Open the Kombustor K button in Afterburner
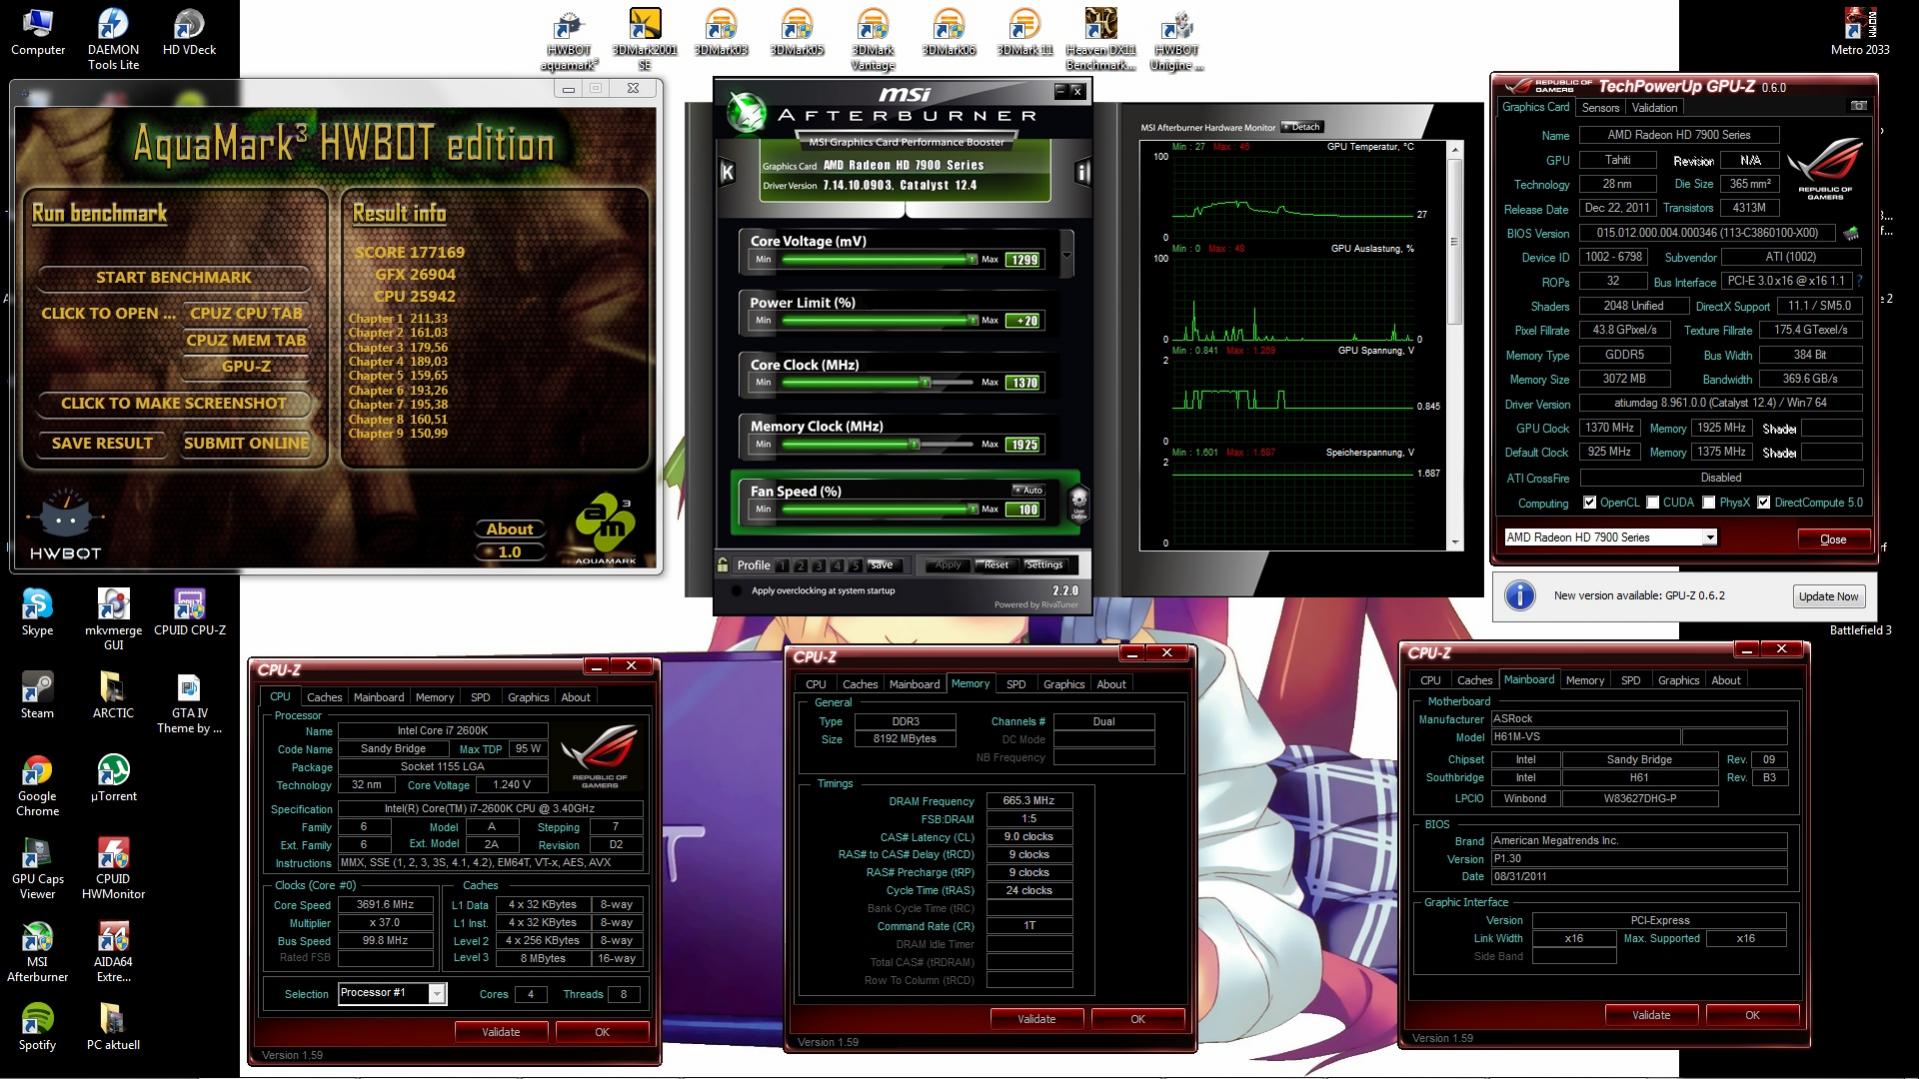Screen dimensions: 1919x1079 727,172
